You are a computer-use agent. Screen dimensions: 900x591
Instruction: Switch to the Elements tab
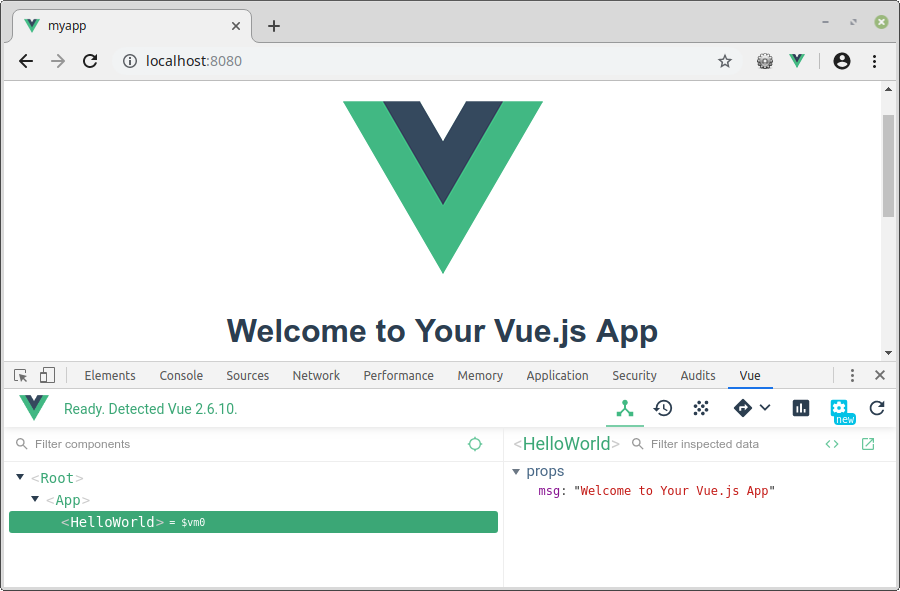pos(110,375)
